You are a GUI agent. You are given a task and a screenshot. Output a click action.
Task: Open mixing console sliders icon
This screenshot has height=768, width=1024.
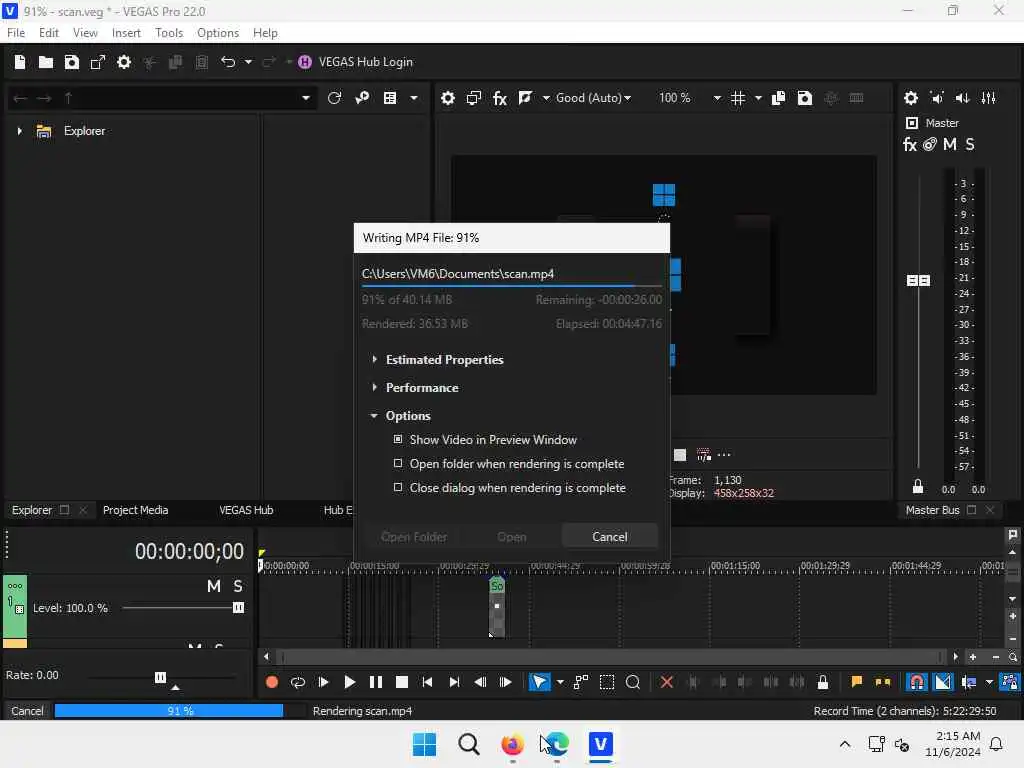coord(989,98)
